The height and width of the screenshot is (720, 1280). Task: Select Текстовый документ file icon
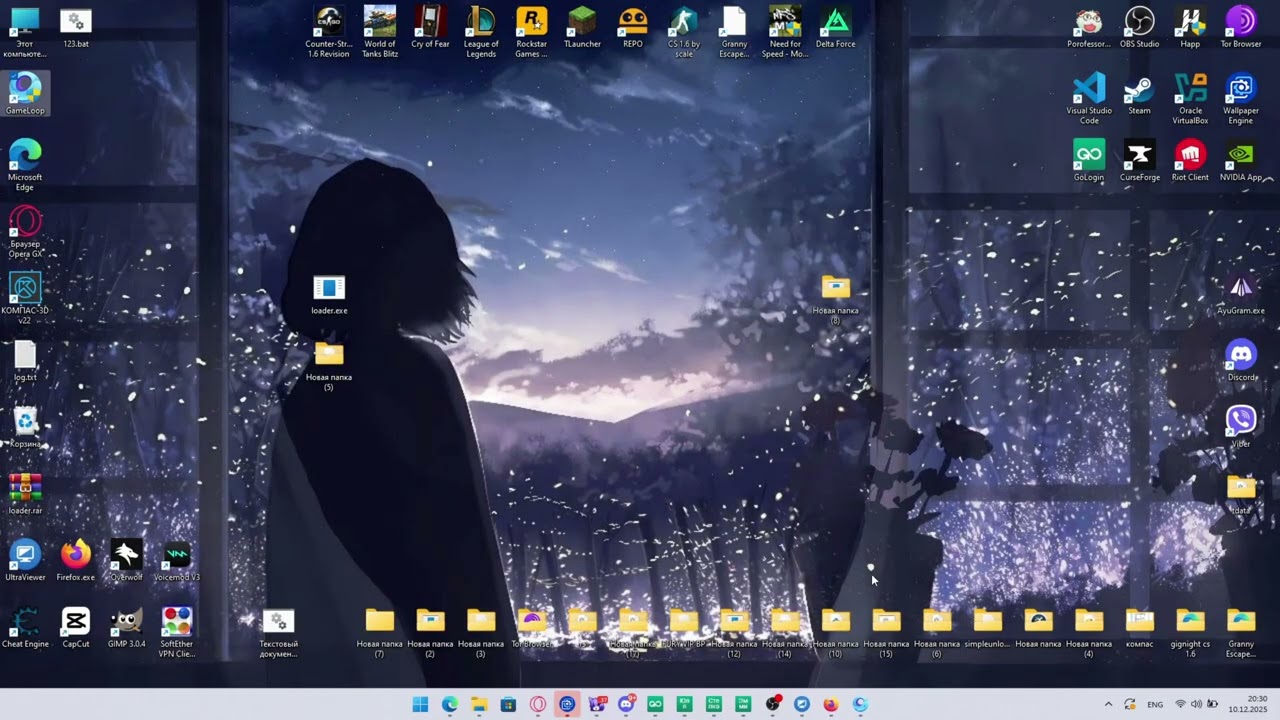coord(278,633)
